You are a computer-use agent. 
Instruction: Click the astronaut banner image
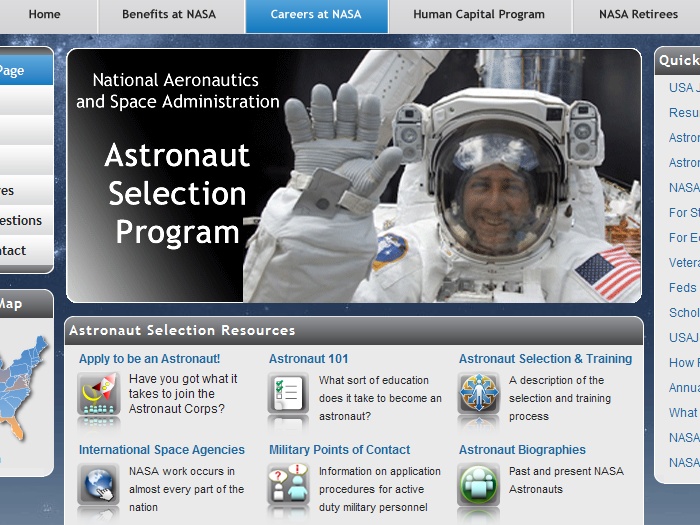pyautogui.click(x=354, y=175)
